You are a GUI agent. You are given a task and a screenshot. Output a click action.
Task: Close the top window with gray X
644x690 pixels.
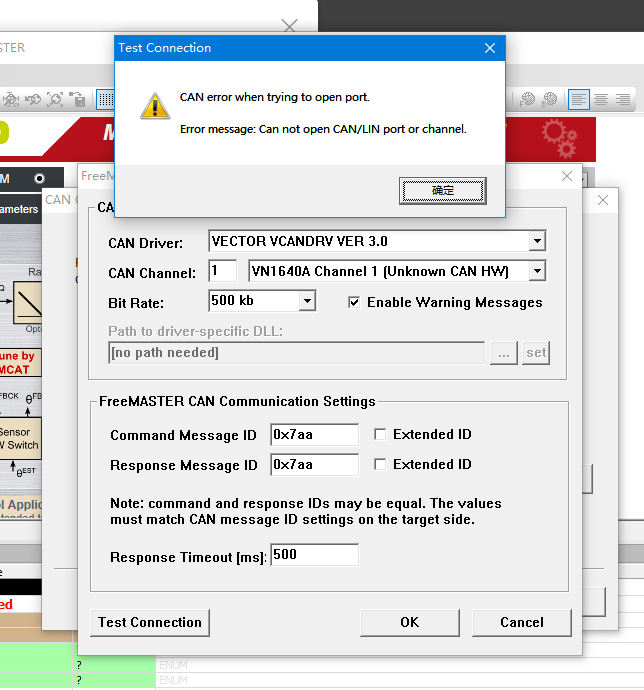pos(289,26)
